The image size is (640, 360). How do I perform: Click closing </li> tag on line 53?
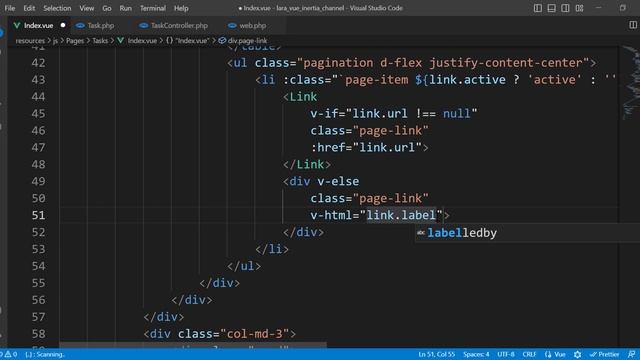(x=272, y=249)
